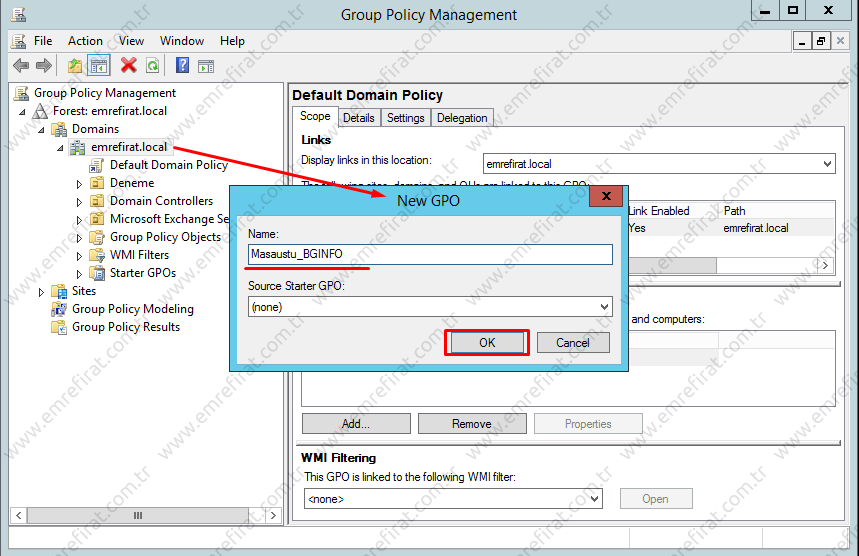Click the Up one level folder icon

(x=75, y=66)
